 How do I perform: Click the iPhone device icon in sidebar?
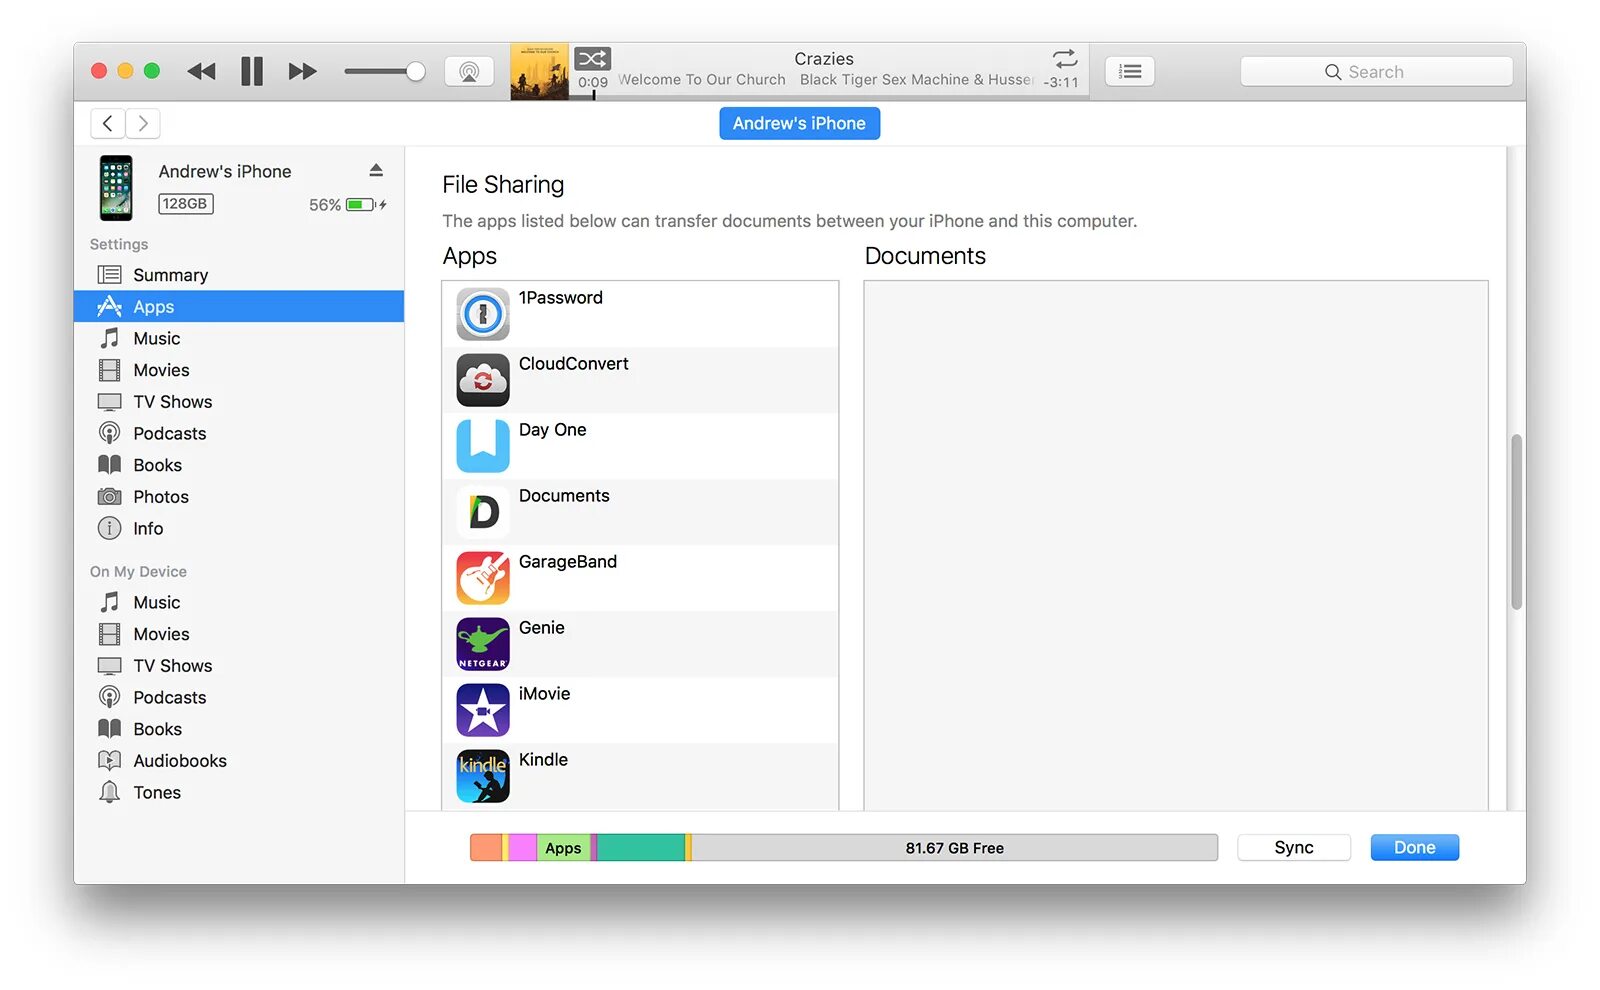(116, 188)
